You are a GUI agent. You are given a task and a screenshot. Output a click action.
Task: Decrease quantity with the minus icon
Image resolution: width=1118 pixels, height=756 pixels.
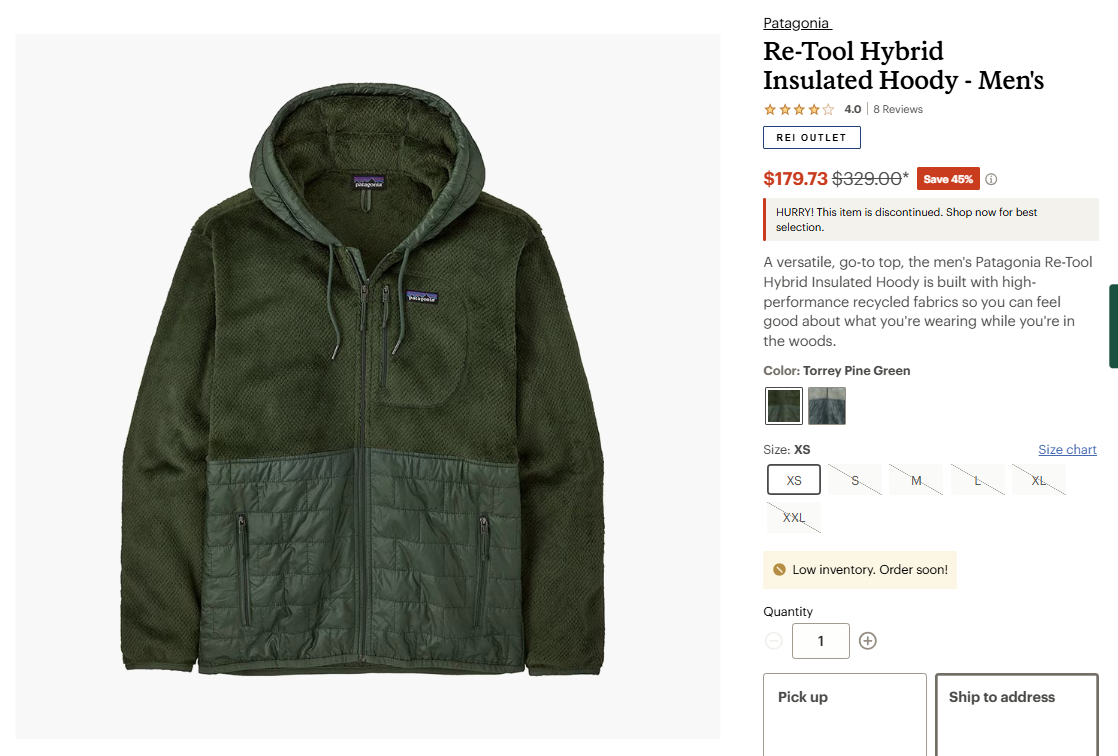coord(774,640)
